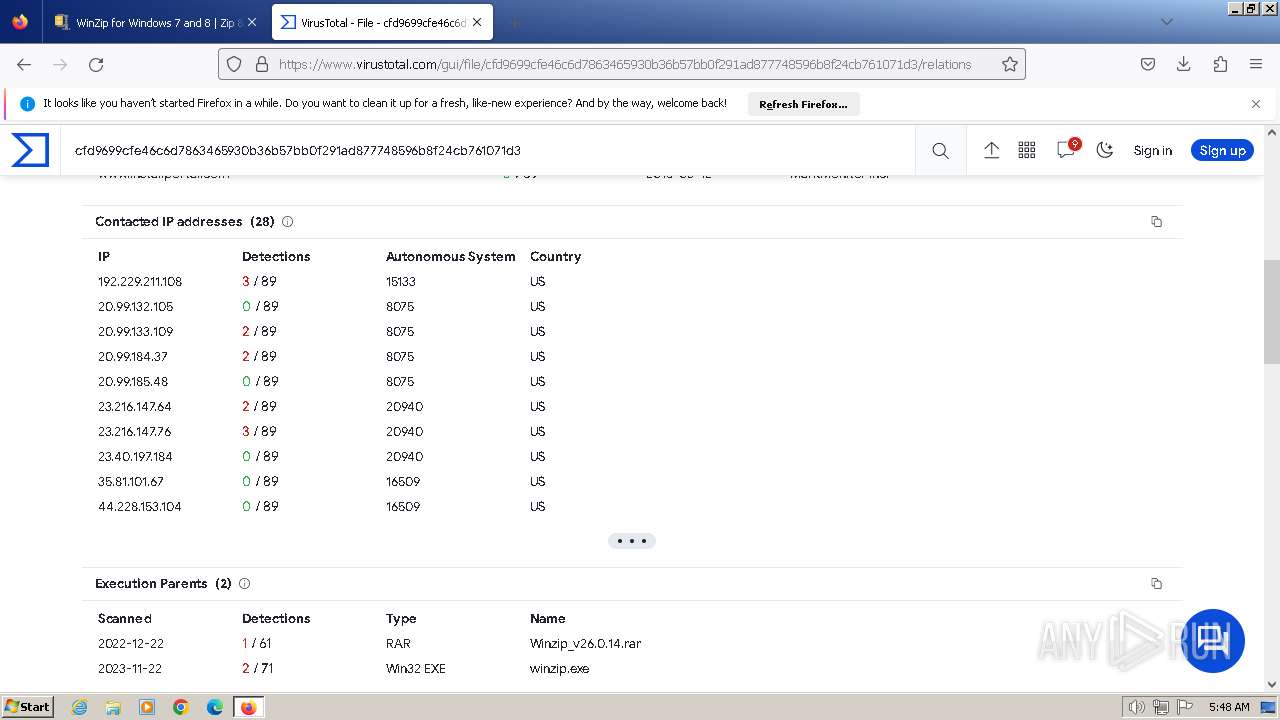Open IP 20.99.185.48
This screenshot has width=1280, height=720.
point(133,382)
